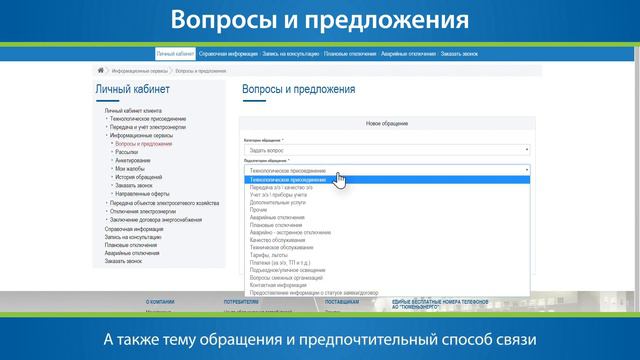Open 'Мои жалобы' in the sidebar

click(x=130, y=169)
